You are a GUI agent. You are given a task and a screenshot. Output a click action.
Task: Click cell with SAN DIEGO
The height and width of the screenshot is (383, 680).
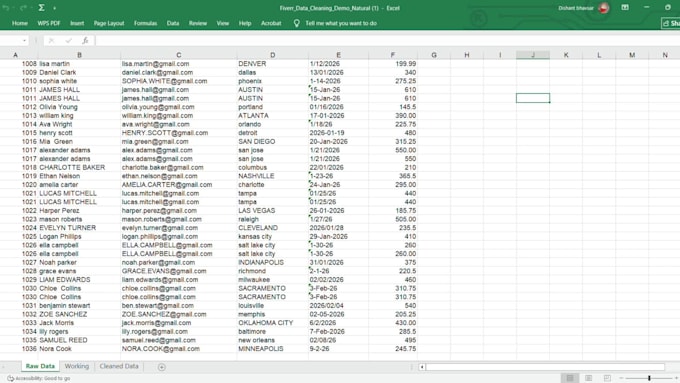(272, 141)
